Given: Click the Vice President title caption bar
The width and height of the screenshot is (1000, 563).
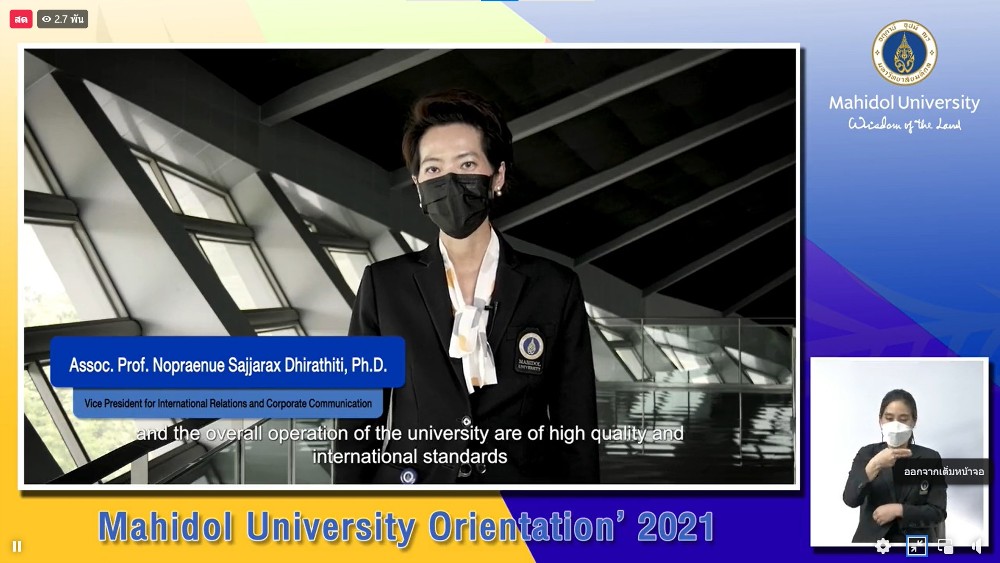Looking at the screenshot, I should tap(228, 404).
